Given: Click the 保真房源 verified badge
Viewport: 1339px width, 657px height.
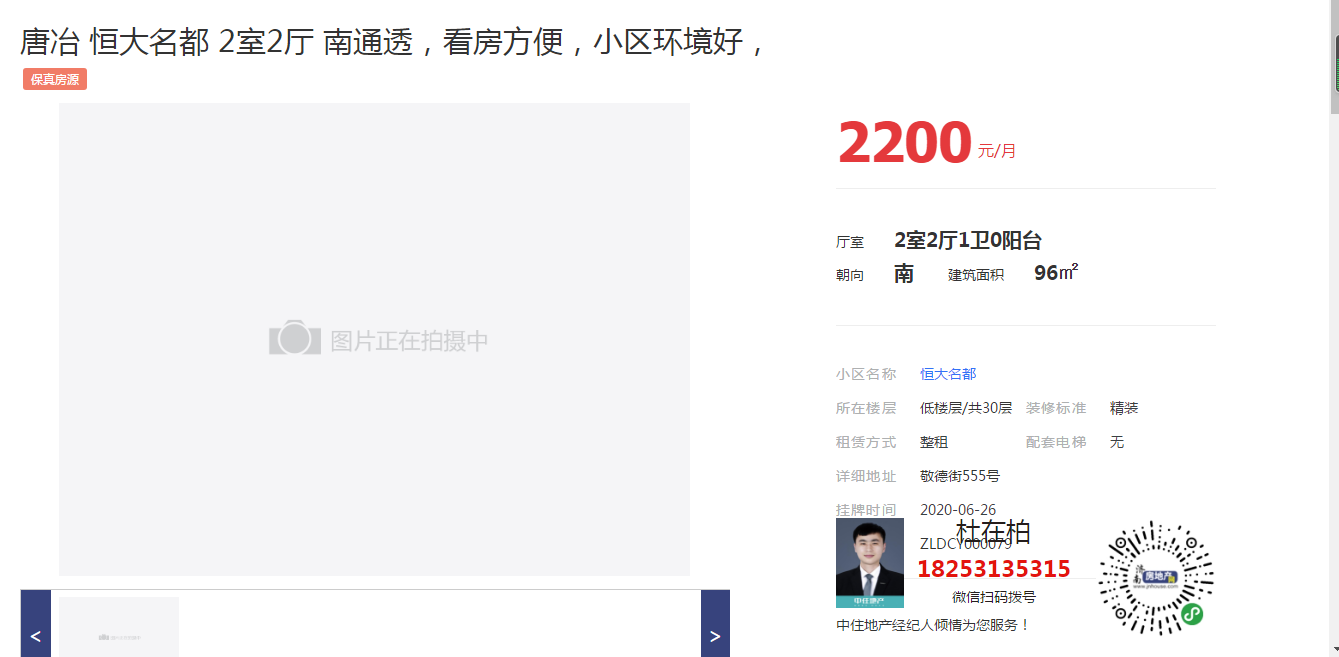Looking at the screenshot, I should [x=55, y=79].
